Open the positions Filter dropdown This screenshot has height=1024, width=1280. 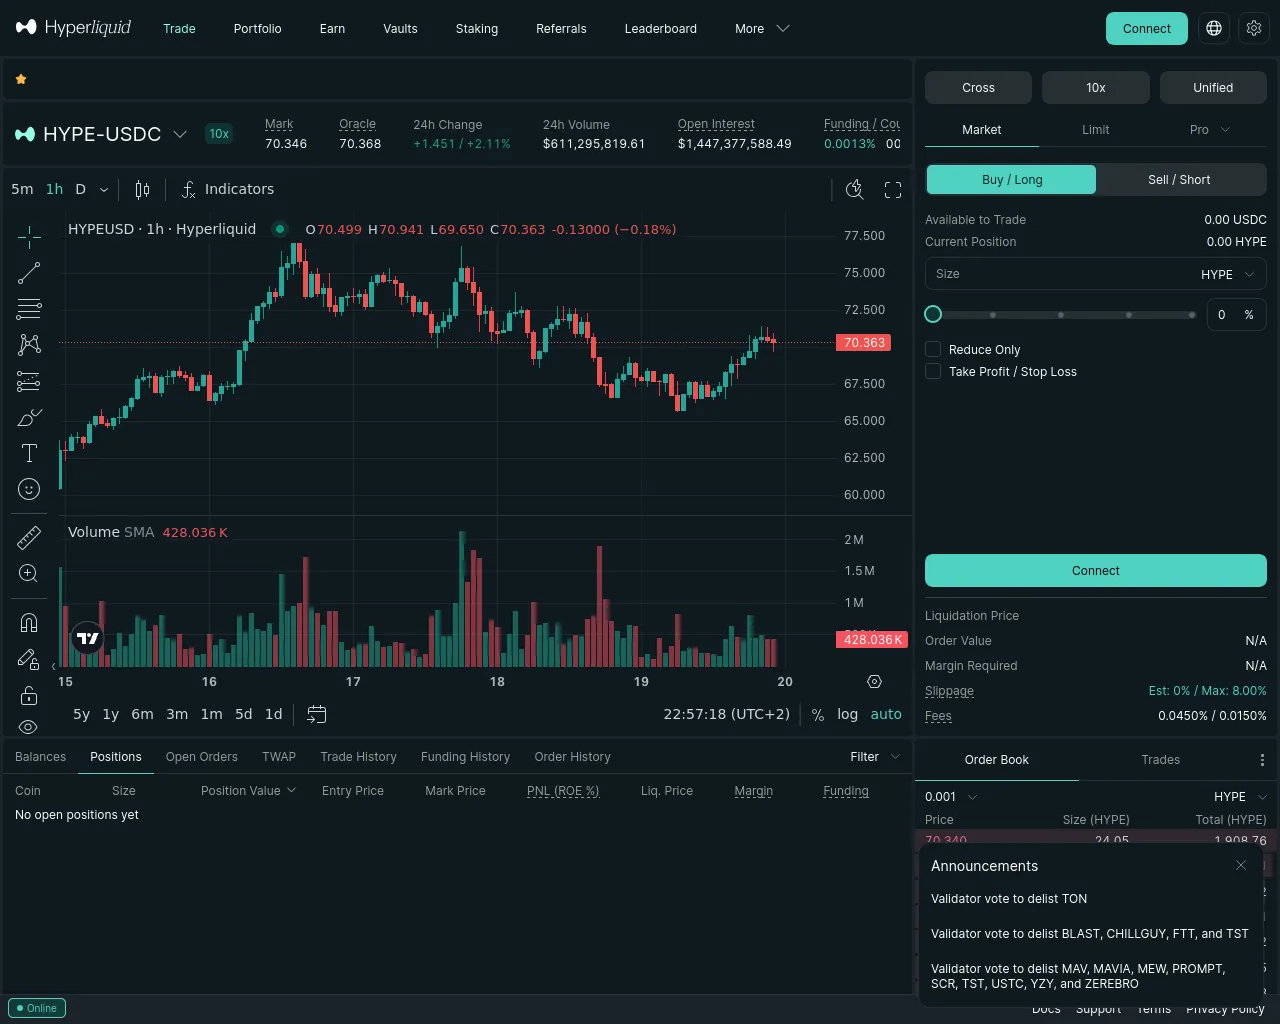(x=875, y=757)
